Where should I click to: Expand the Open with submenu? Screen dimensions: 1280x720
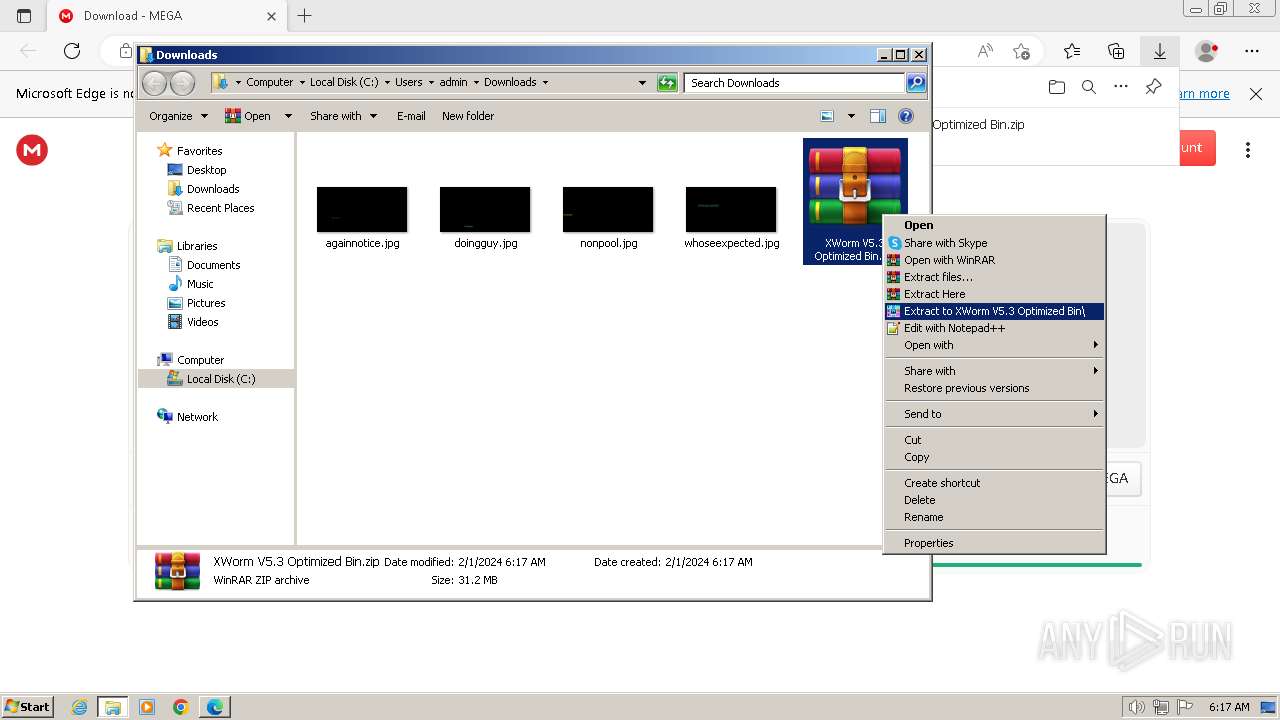995,345
